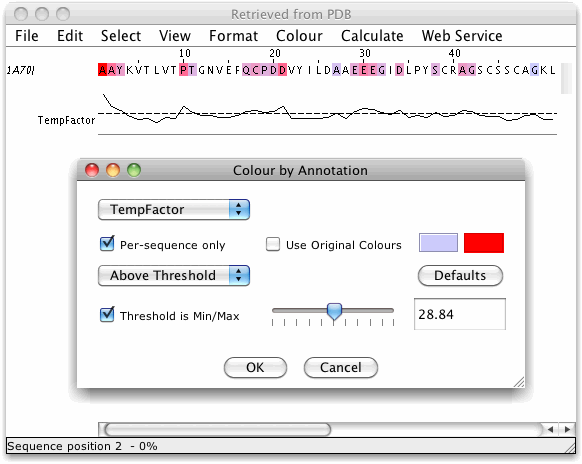Open the Colour menu
This screenshot has height=464, width=582.
[299, 36]
